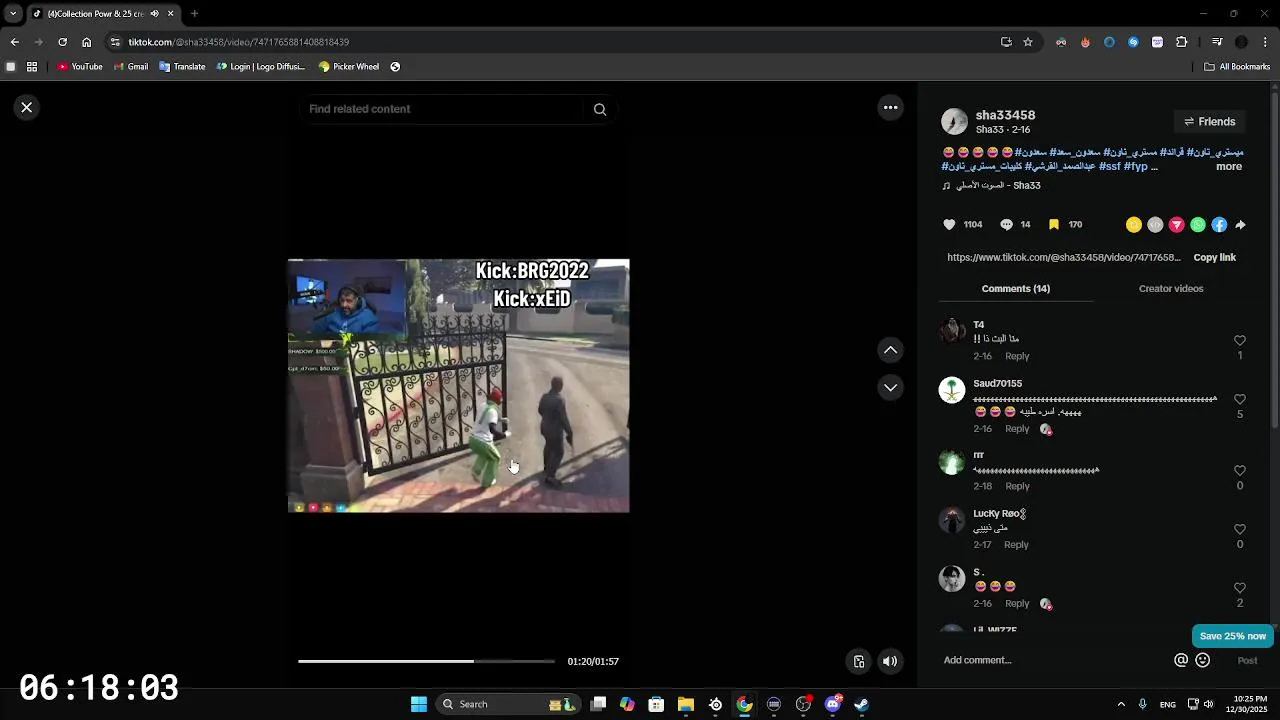This screenshot has height=720, width=1280.
Task: Share video to WhatsApp
Action: pyautogui.click(x=1198, y=225)
